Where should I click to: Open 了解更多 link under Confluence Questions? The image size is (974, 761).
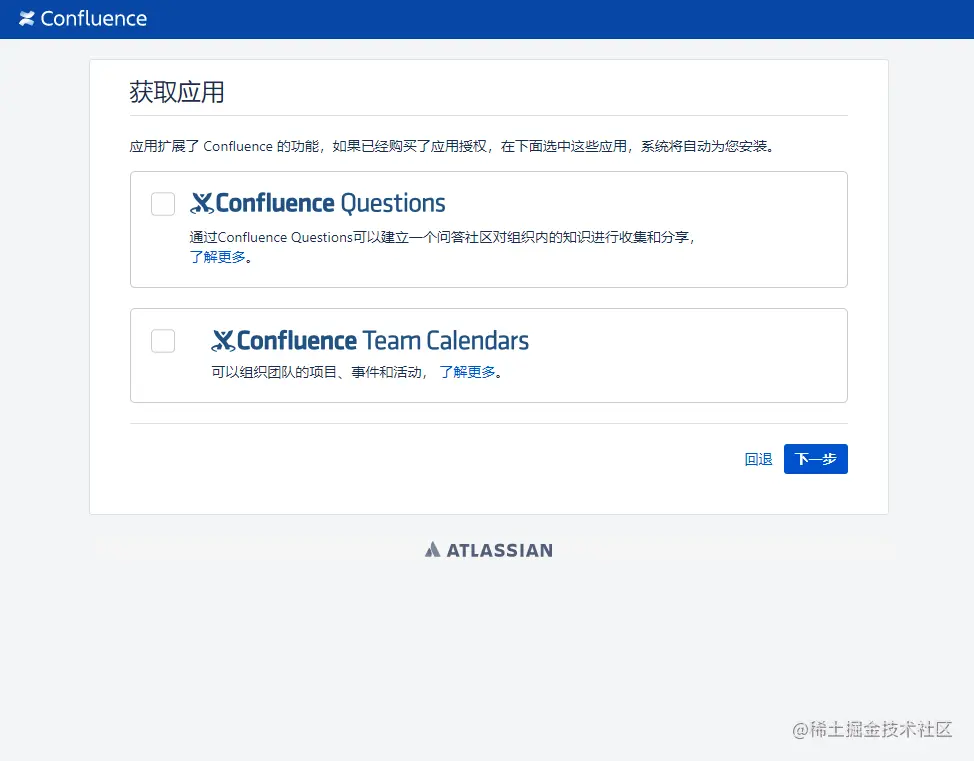pos(217,257)
